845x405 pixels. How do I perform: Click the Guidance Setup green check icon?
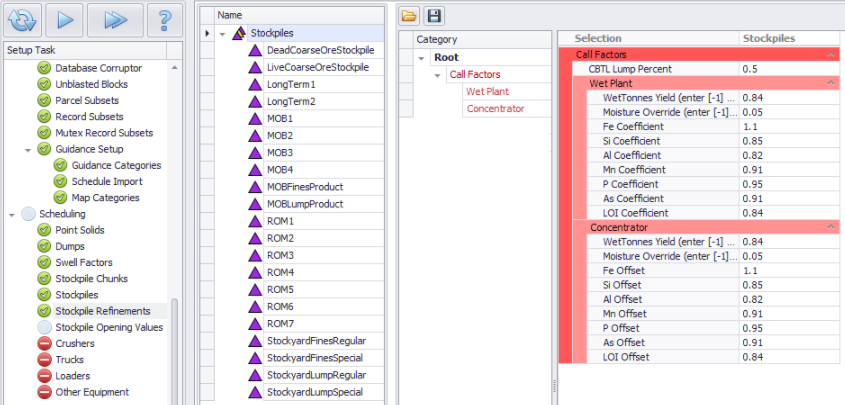(44, 149)
